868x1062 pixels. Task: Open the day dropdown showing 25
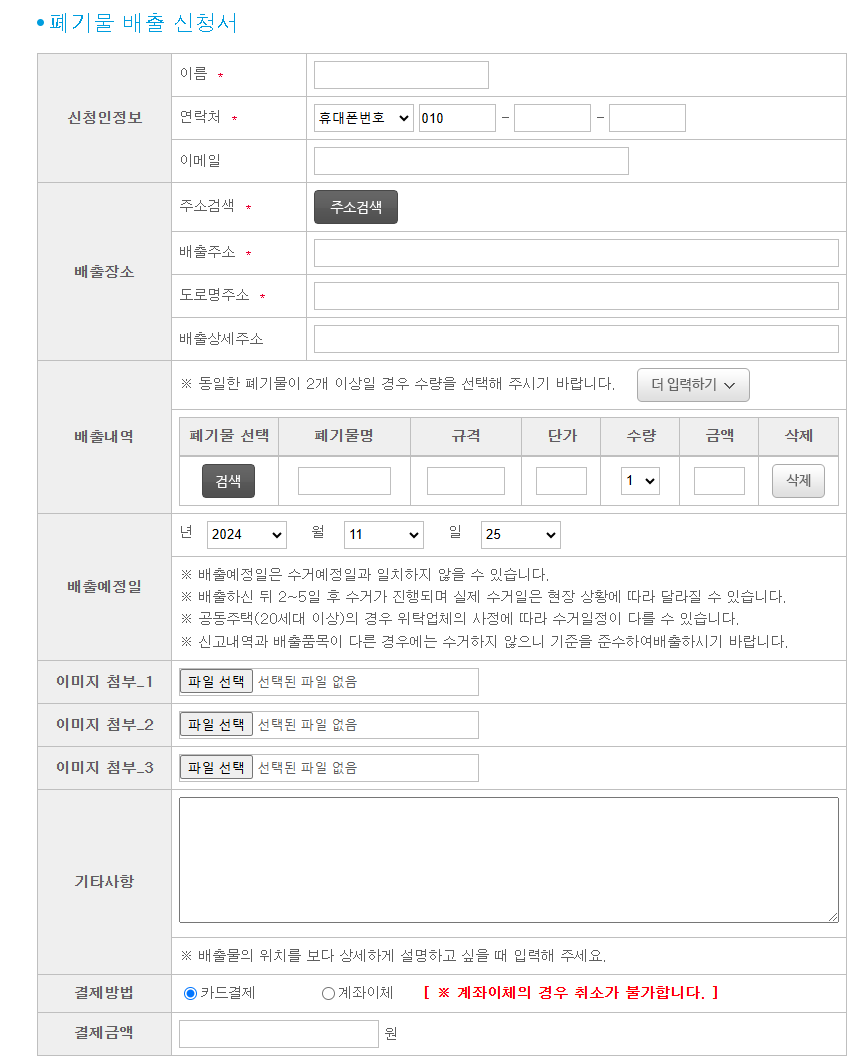click(521, 534)
